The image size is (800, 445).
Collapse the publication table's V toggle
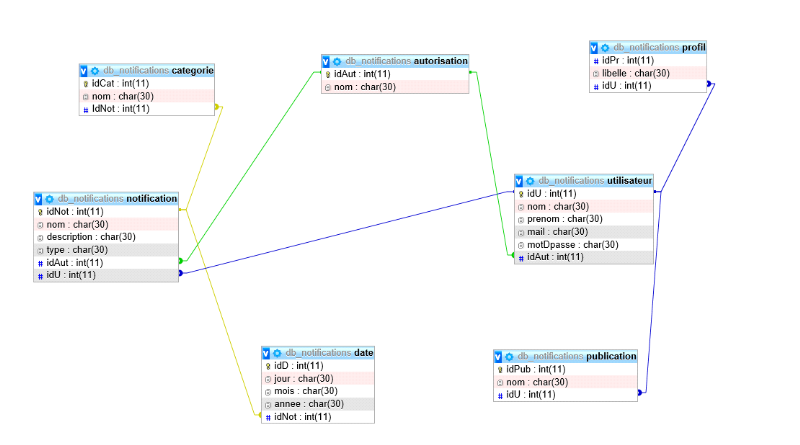(498, 357)
